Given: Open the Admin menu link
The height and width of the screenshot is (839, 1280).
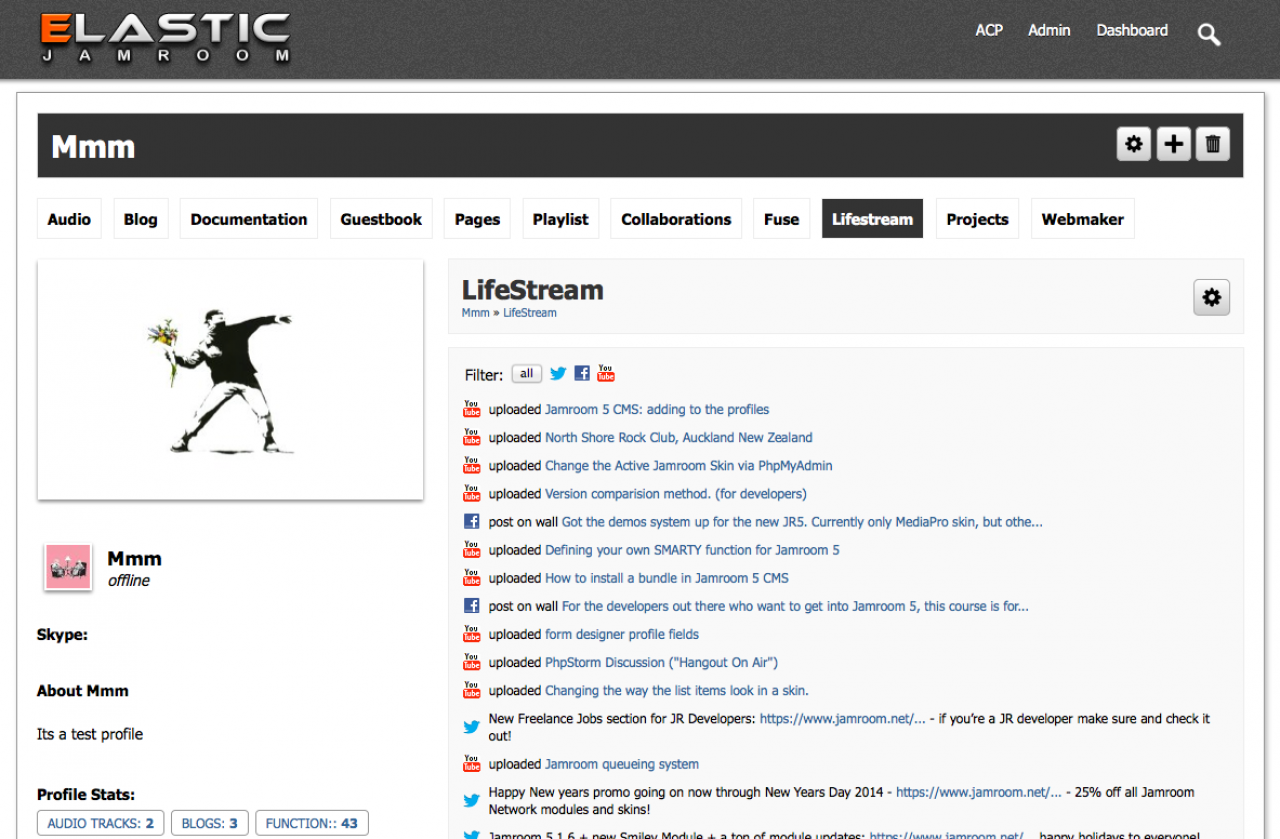Looking at the screenshot, I should [x=1049, y=30].
